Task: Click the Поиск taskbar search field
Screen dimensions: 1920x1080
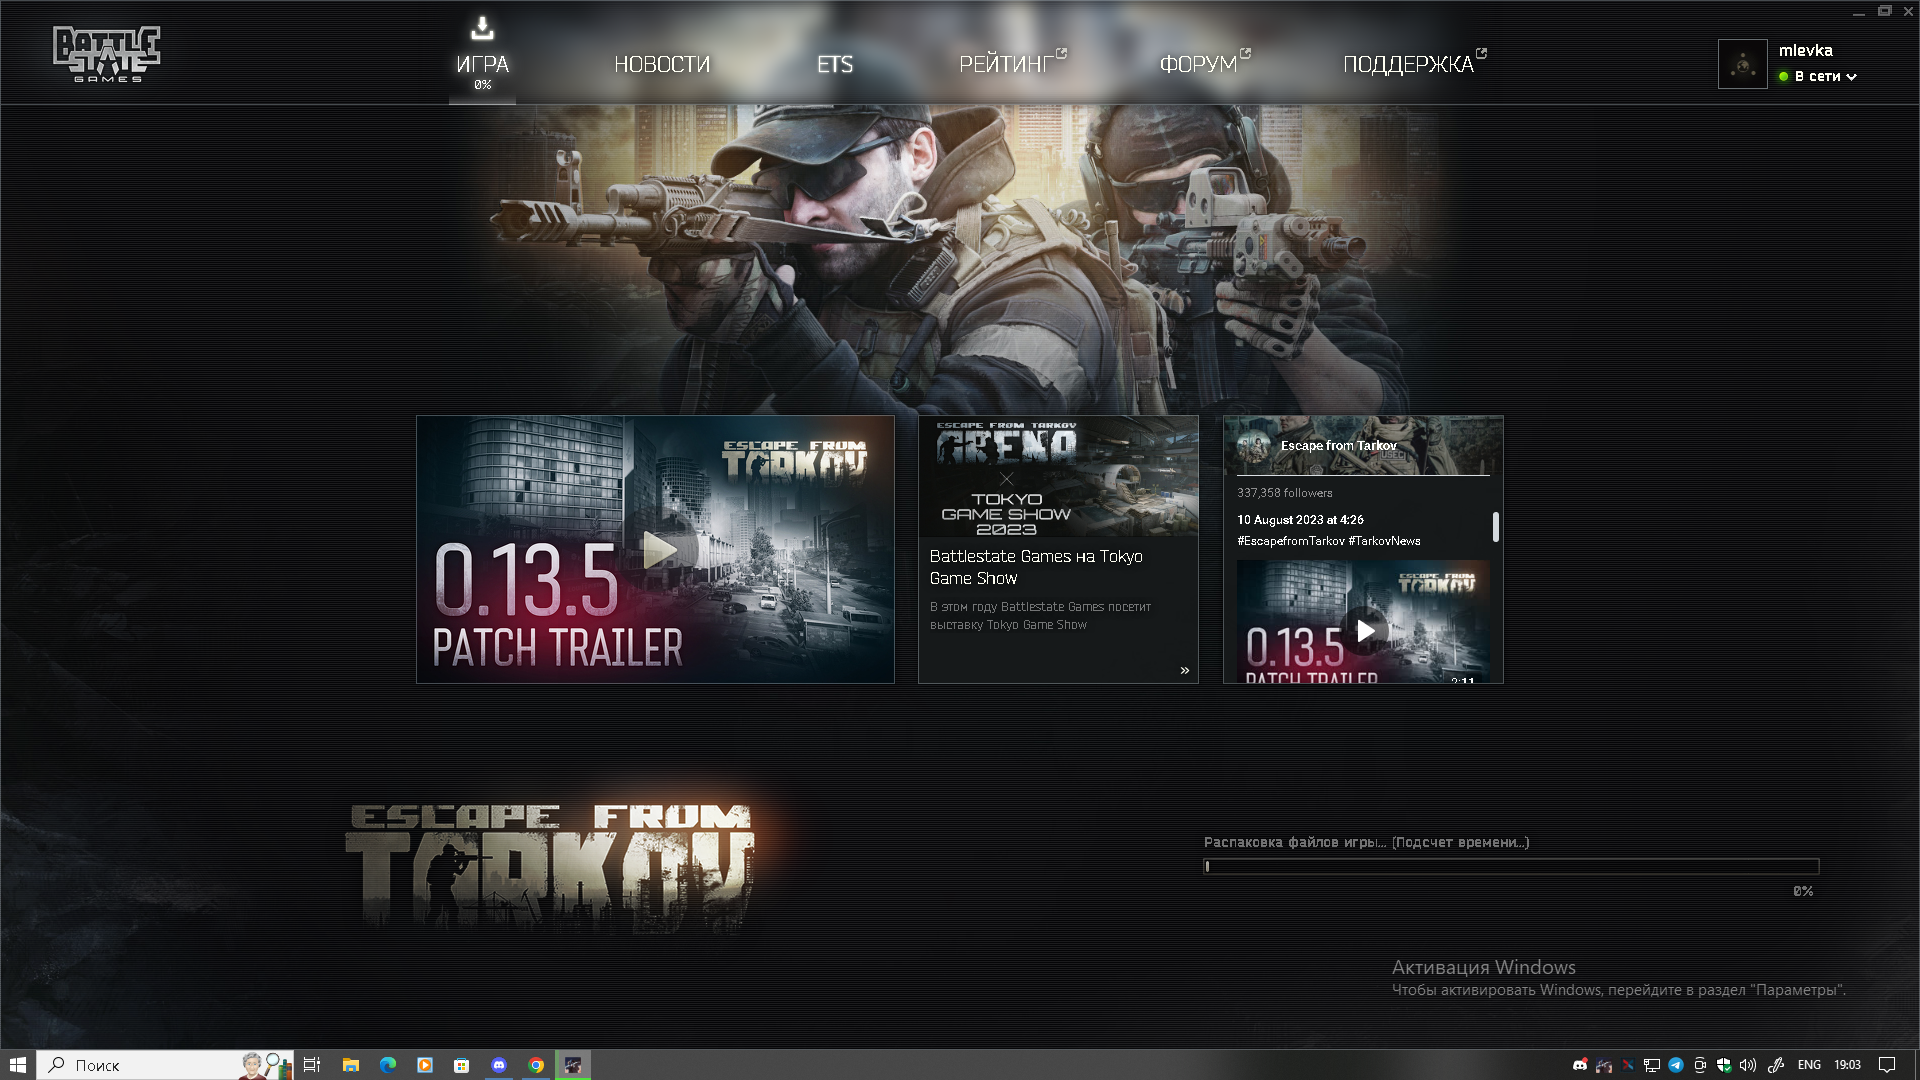Action: pyautogui.click(x=165, y=1065)
